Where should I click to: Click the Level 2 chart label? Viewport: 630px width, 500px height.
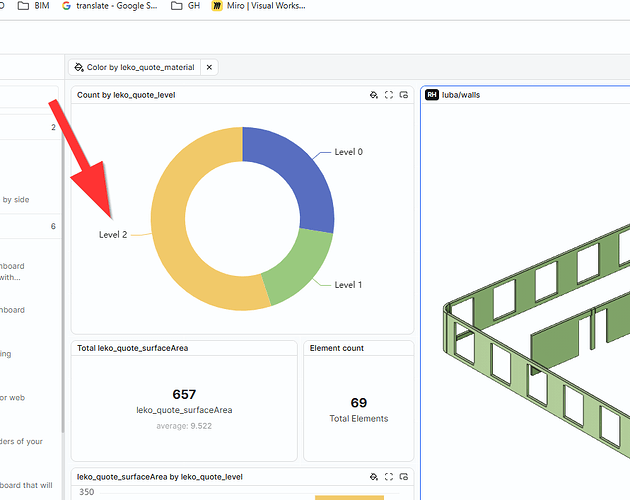click(113, 235)
